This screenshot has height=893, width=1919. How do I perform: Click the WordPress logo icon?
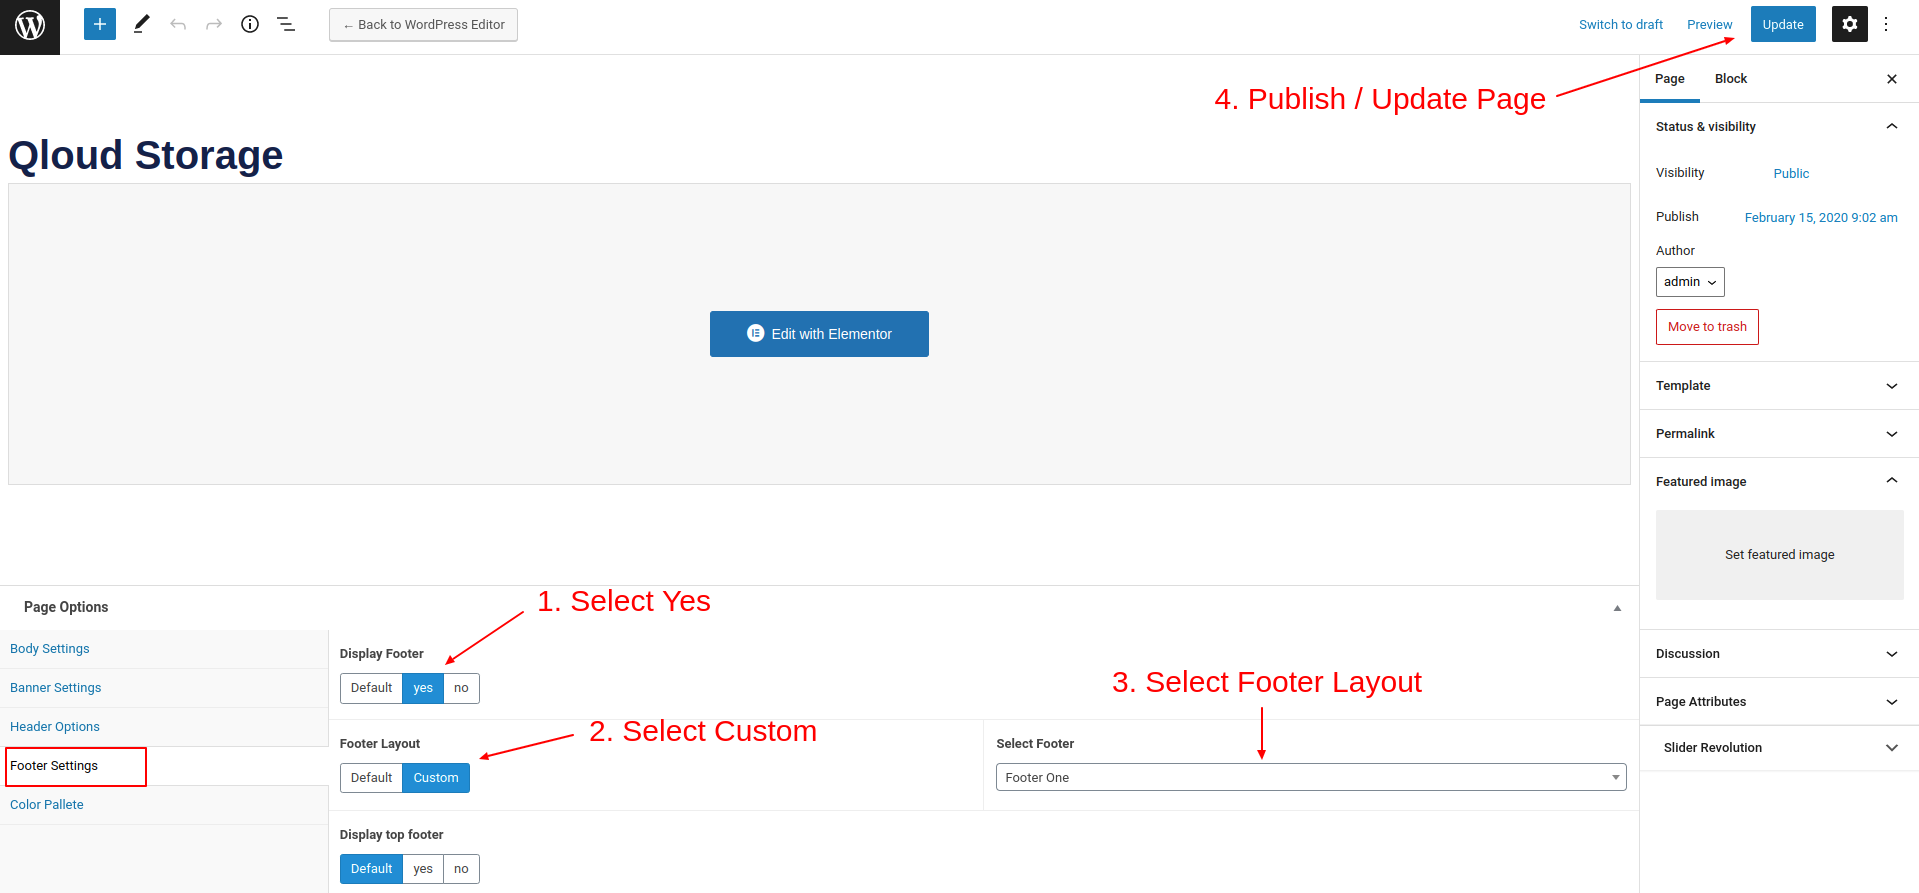click(x=30, y=26)
